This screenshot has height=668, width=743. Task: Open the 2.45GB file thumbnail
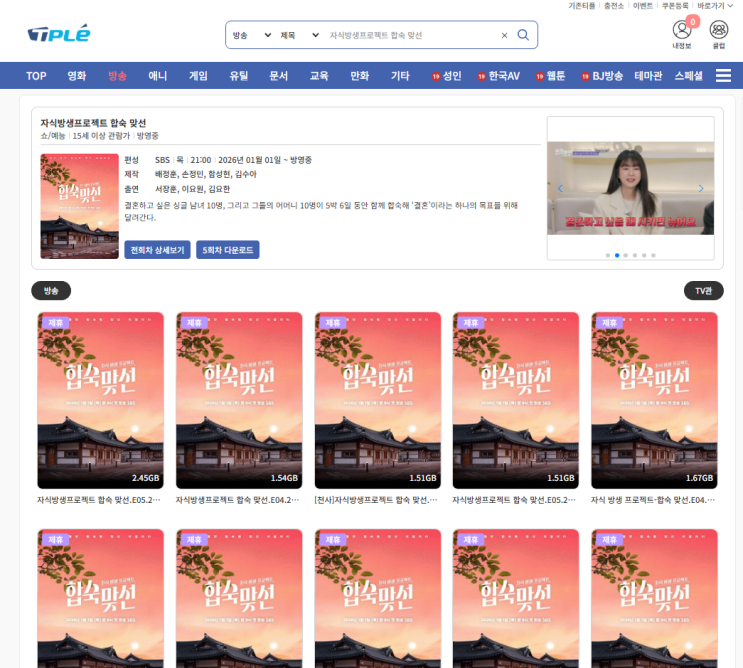(x=100, y=400)
